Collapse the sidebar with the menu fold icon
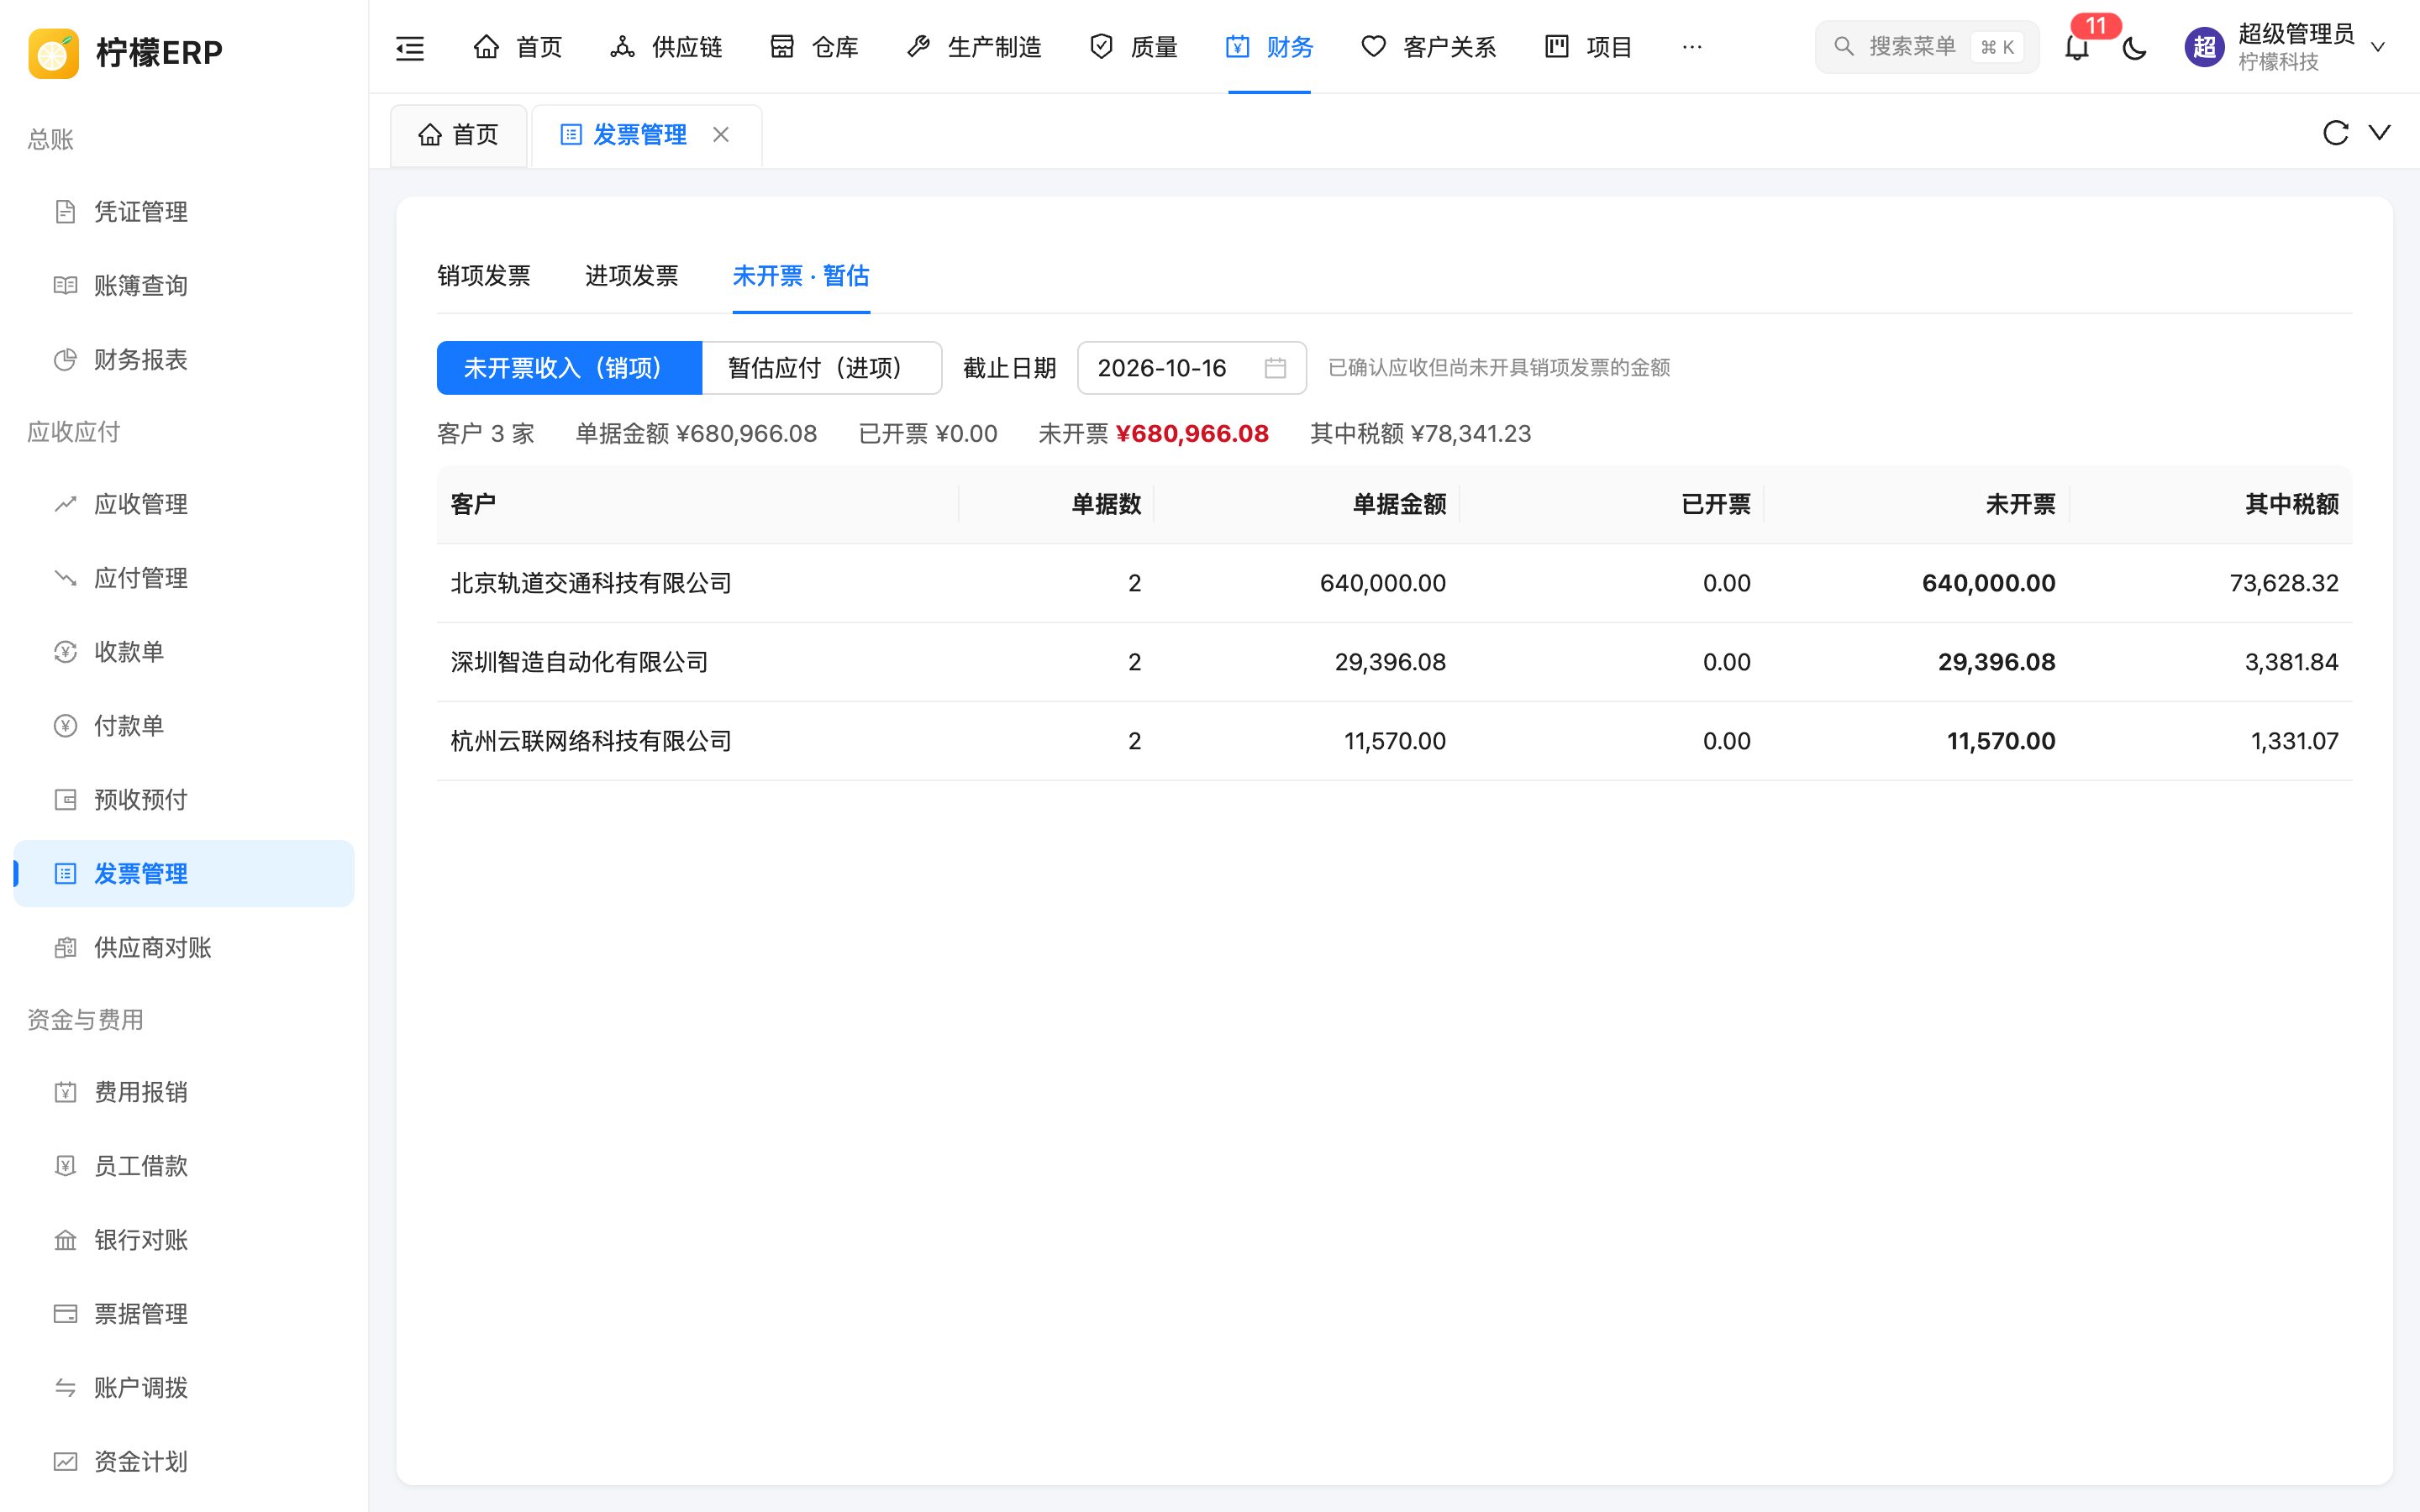The height and width of the screenshot is (1512, 2420). (410, 47)
